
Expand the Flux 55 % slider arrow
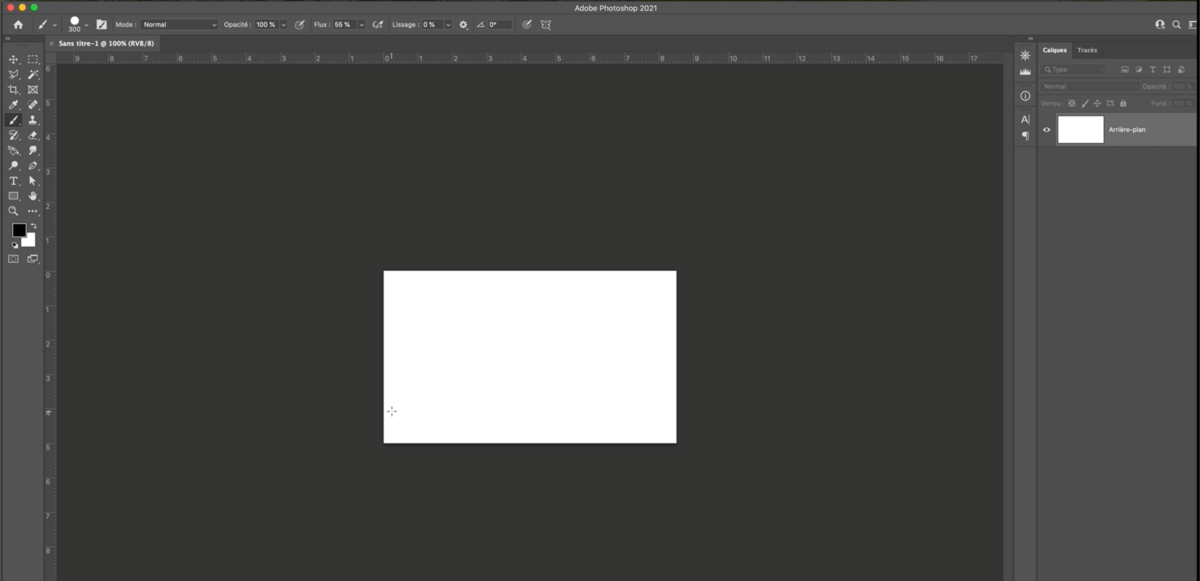(x=361, y=24)
